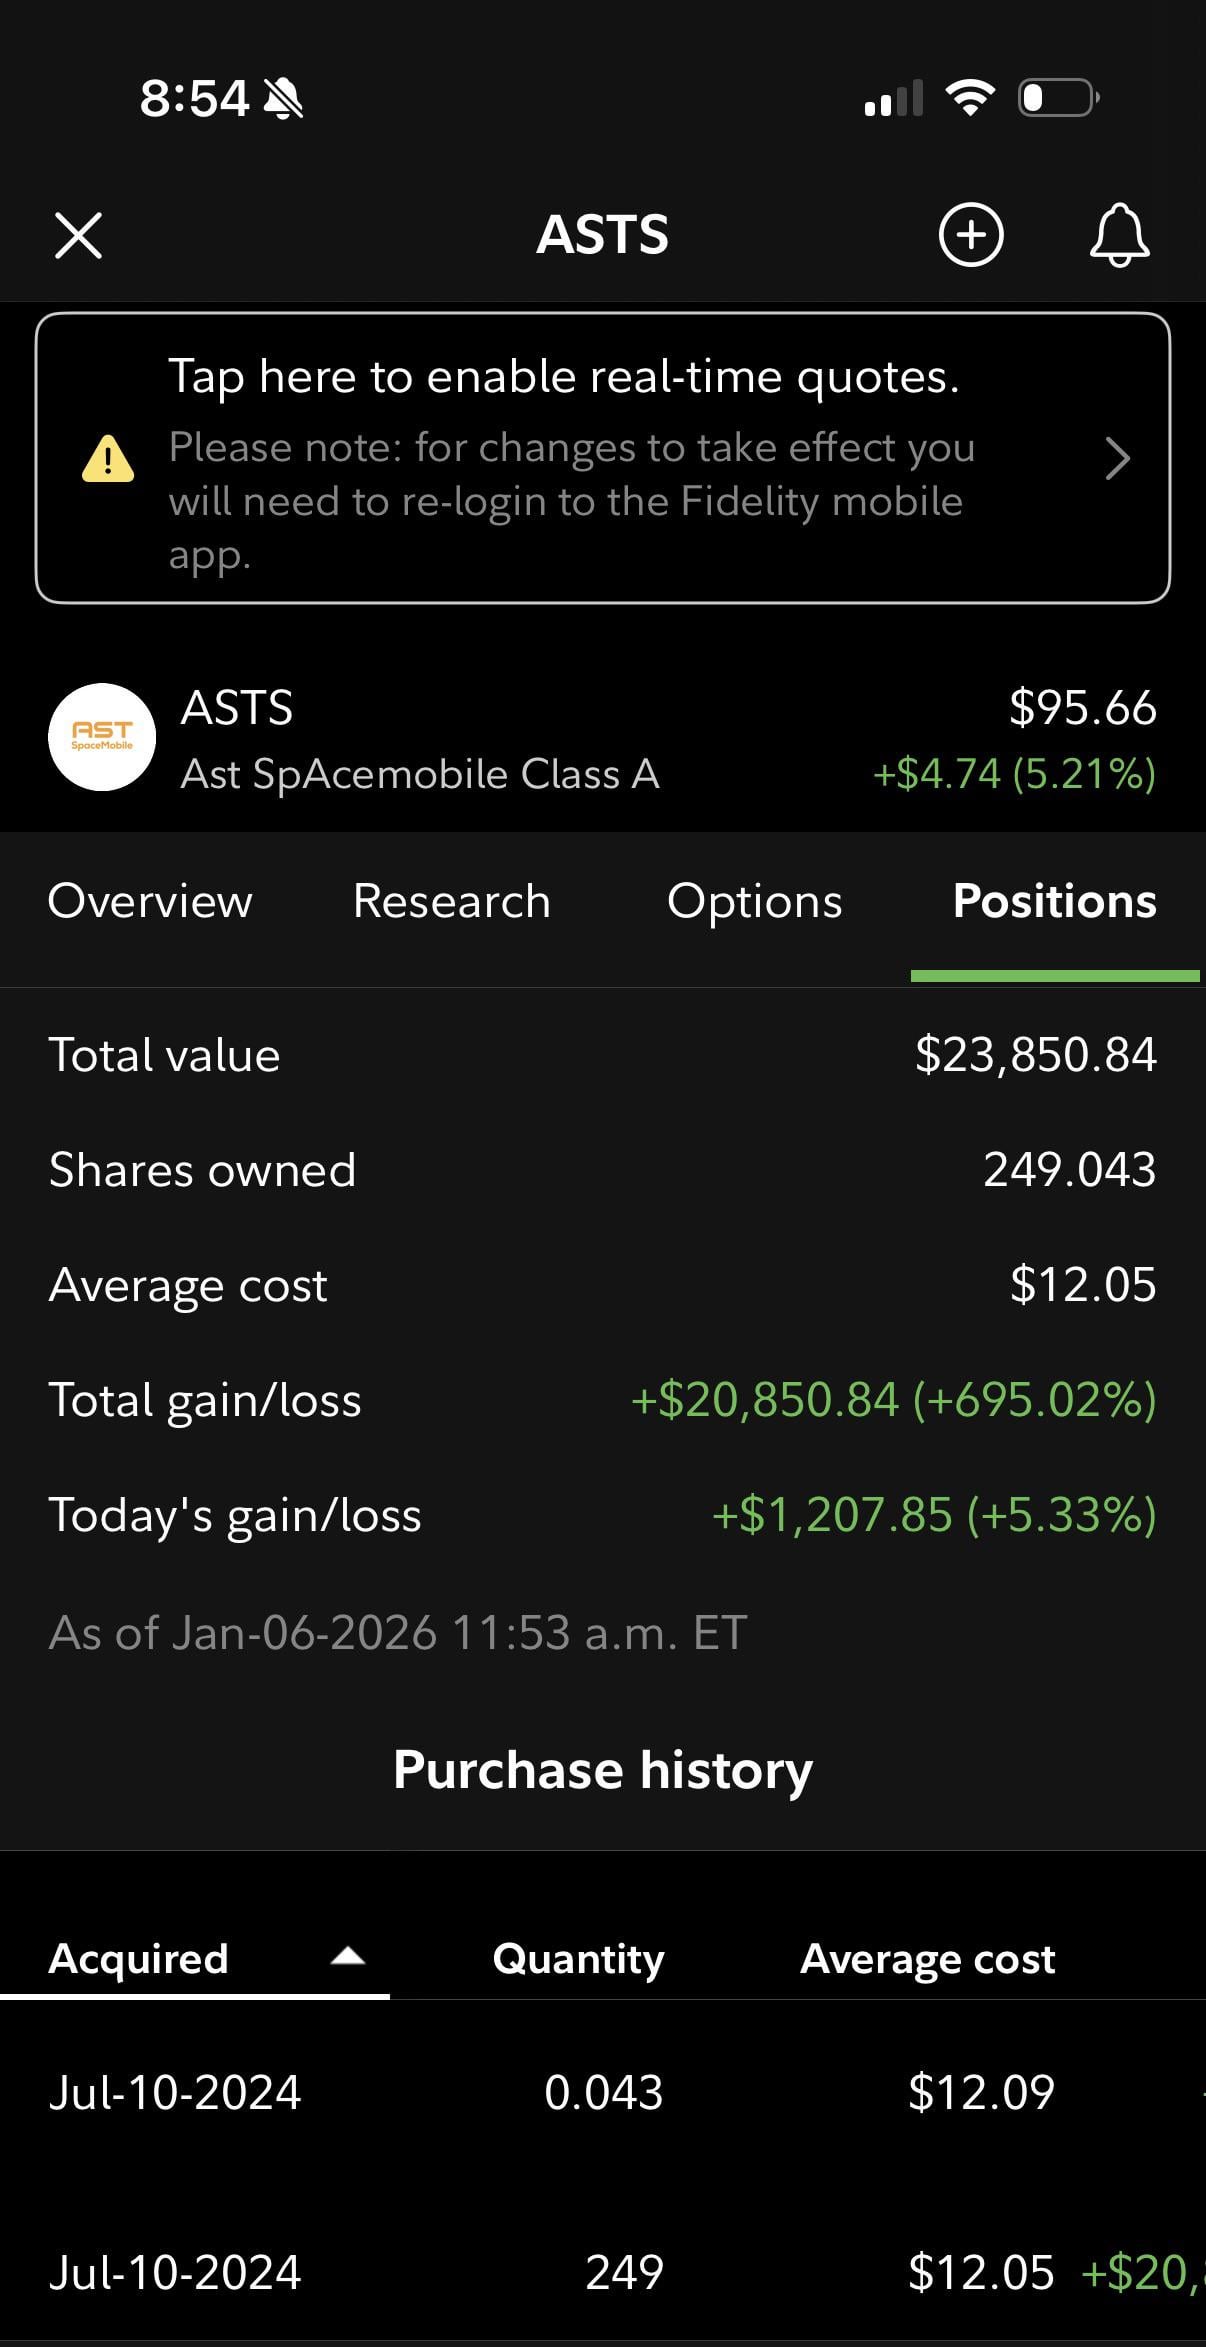This screenshot has height=2347, width=1206.
Task: Open the Options tab
Action: pos(754,901)
